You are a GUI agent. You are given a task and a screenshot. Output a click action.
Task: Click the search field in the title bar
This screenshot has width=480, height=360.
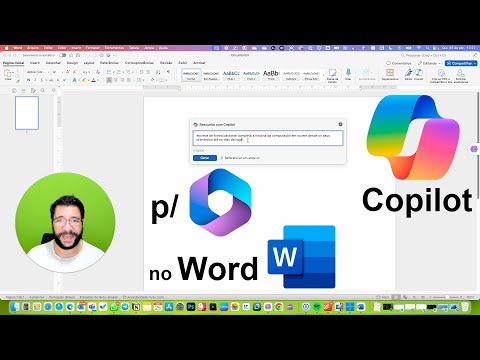423,55
